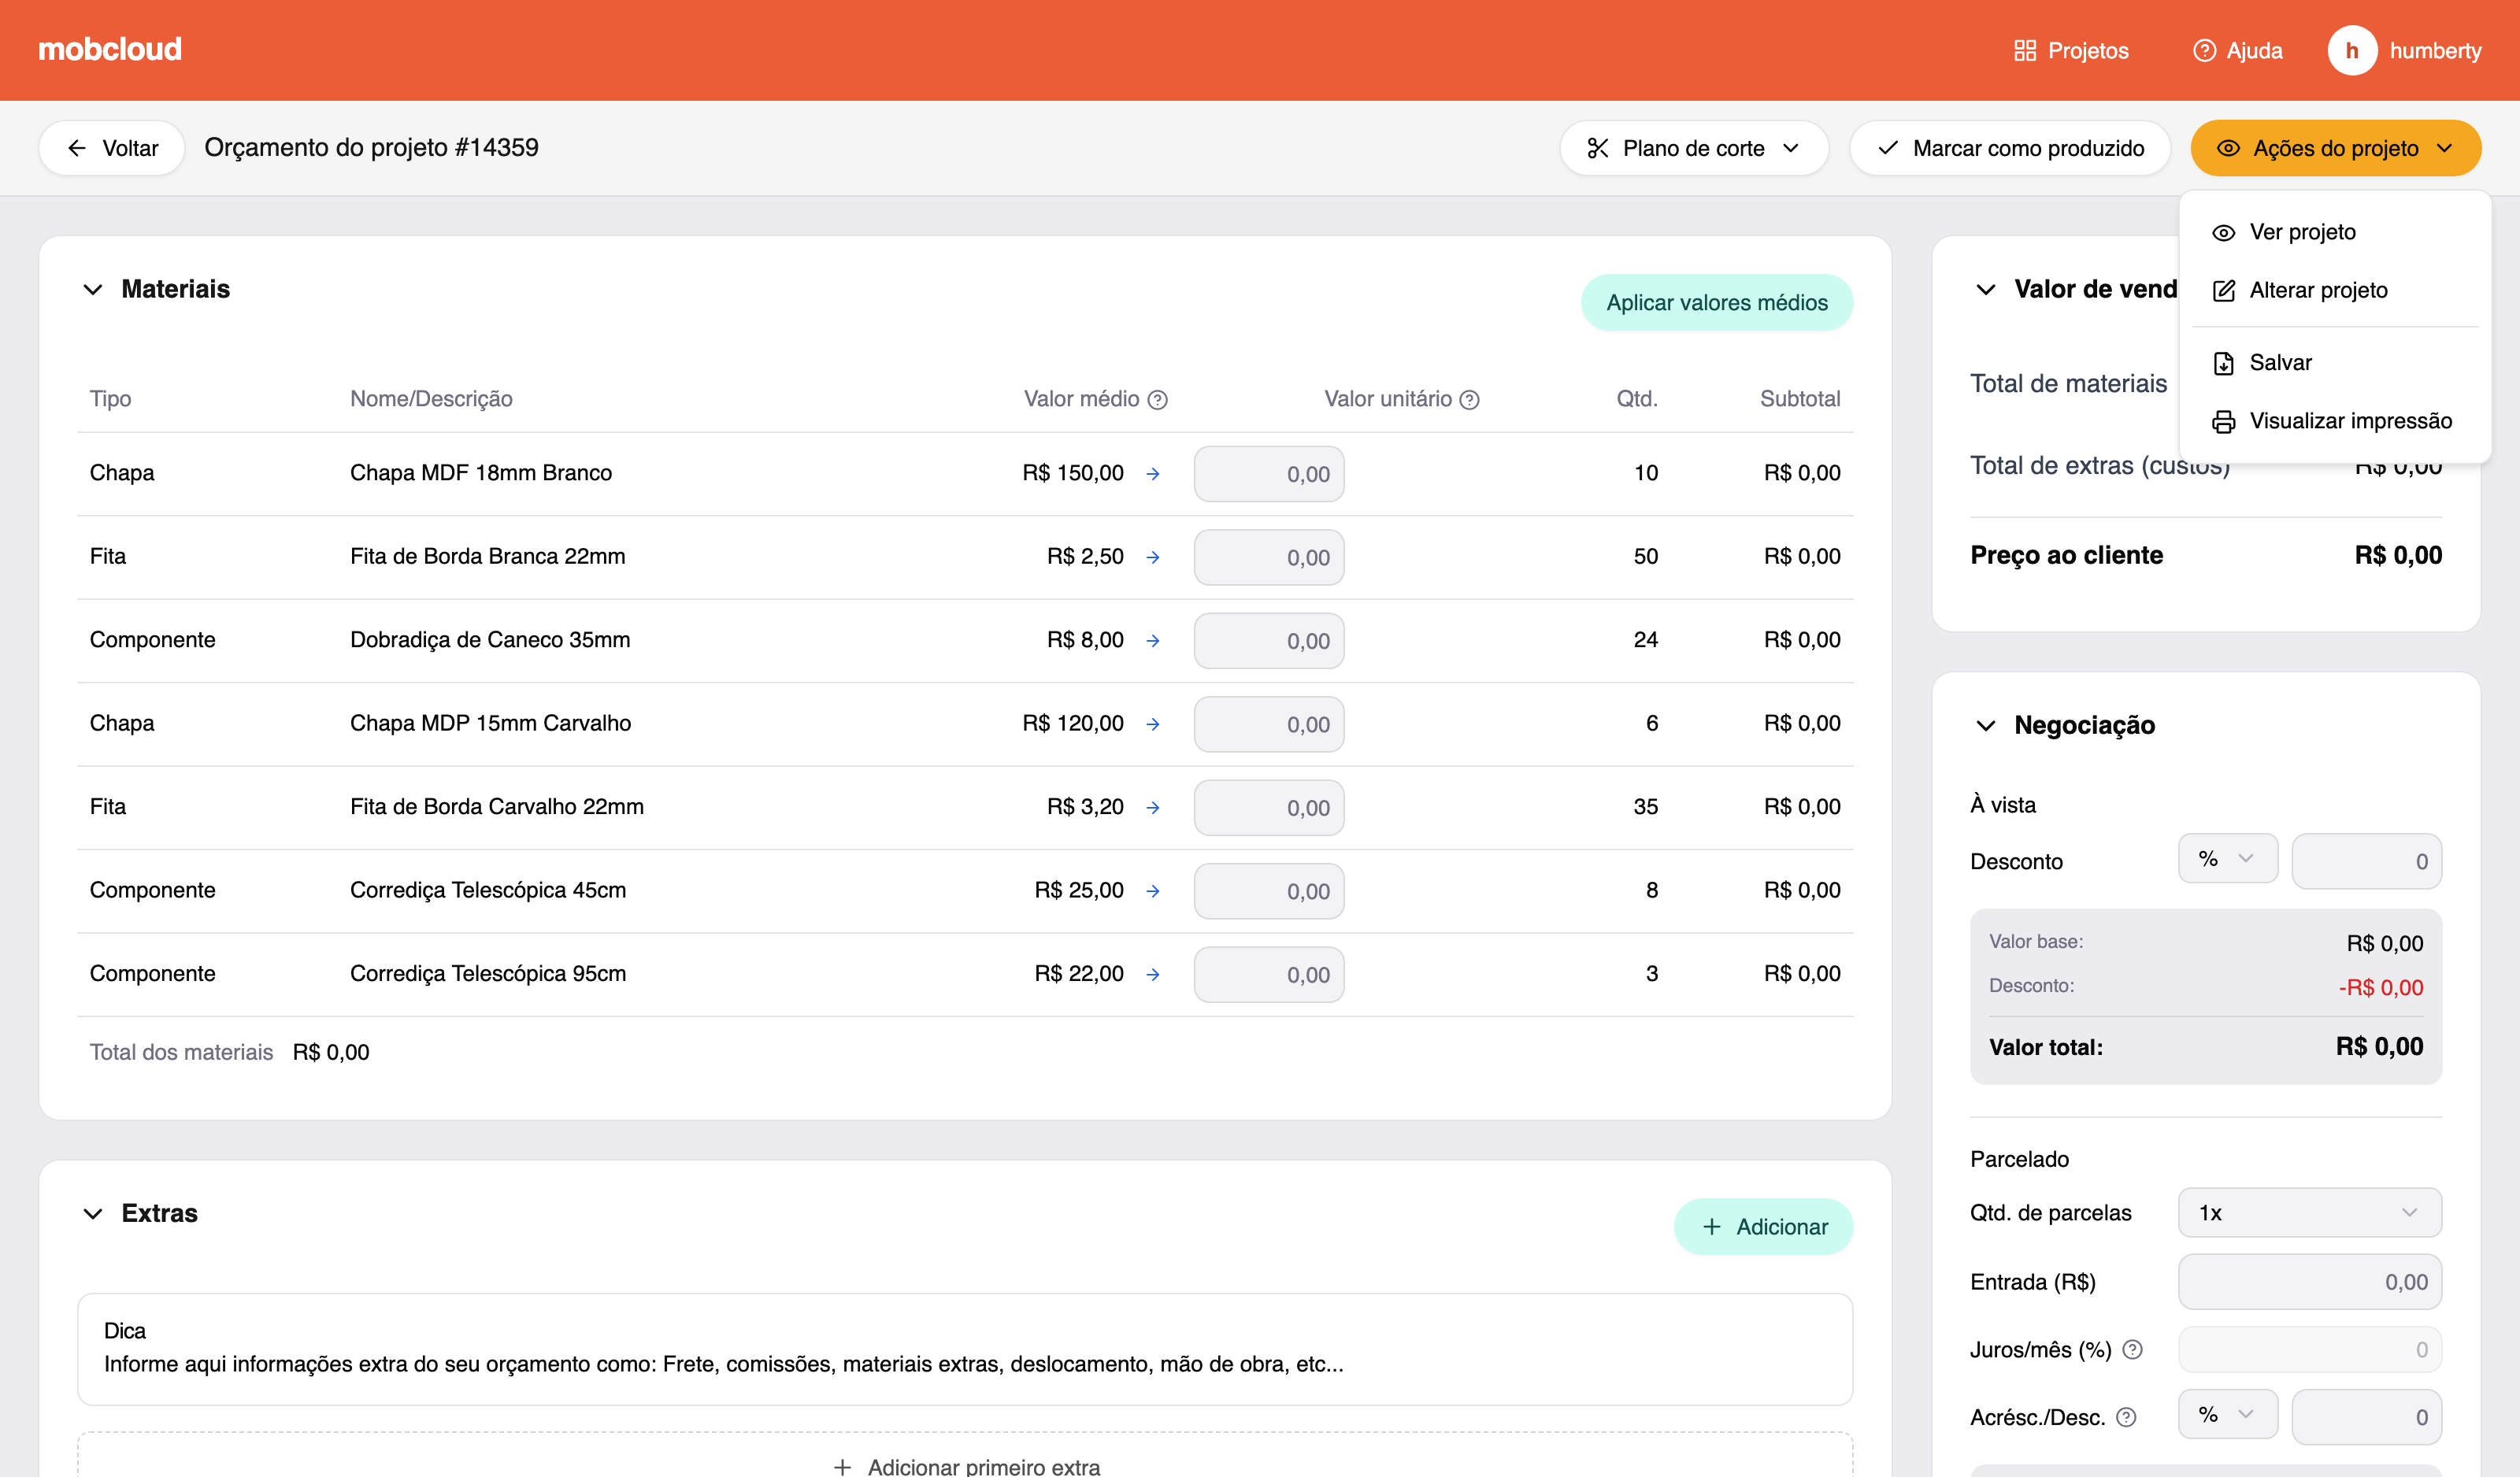Select Ver projeto from the menu
This screenshot has width=2520, height=1477.
coord(2334,232)
